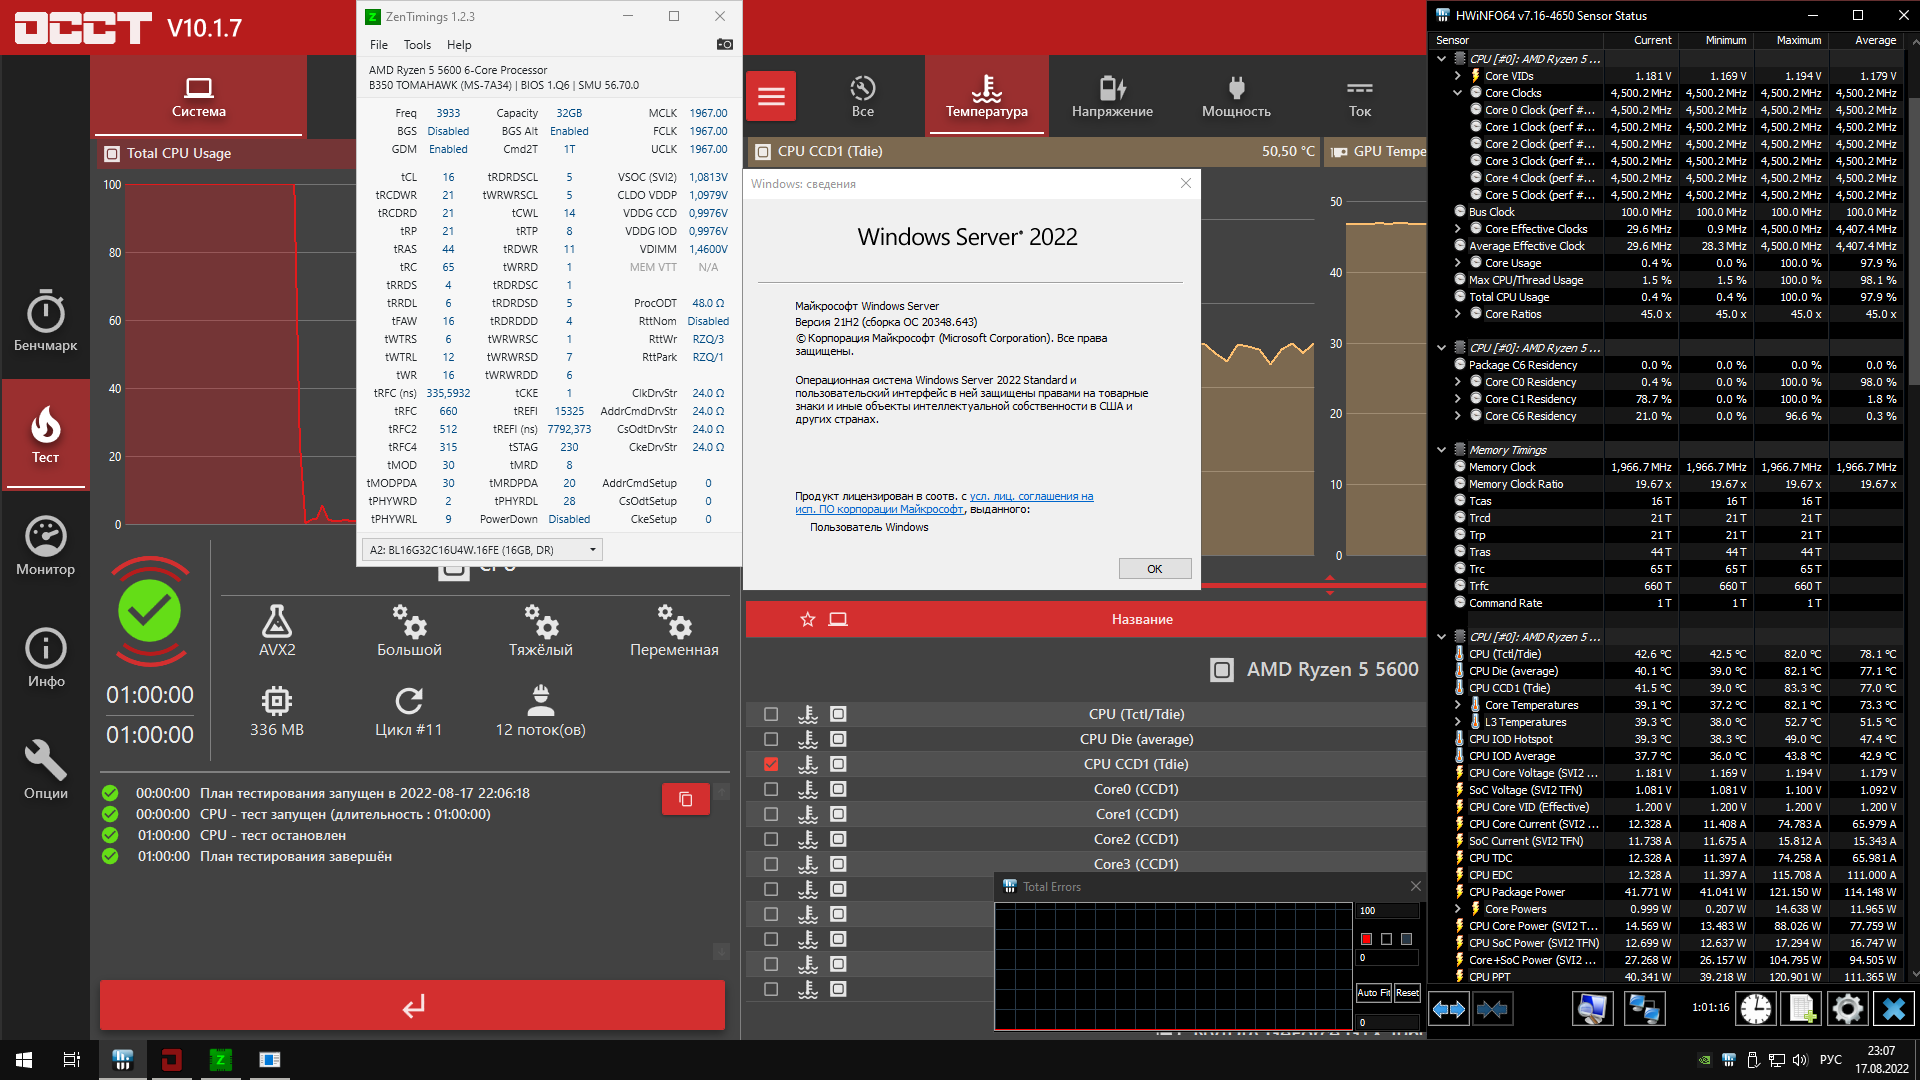This screenshot has width=1920, height=1080.
Task: Open HWiNFO settings gear icon
Action: [1847, 1009]
